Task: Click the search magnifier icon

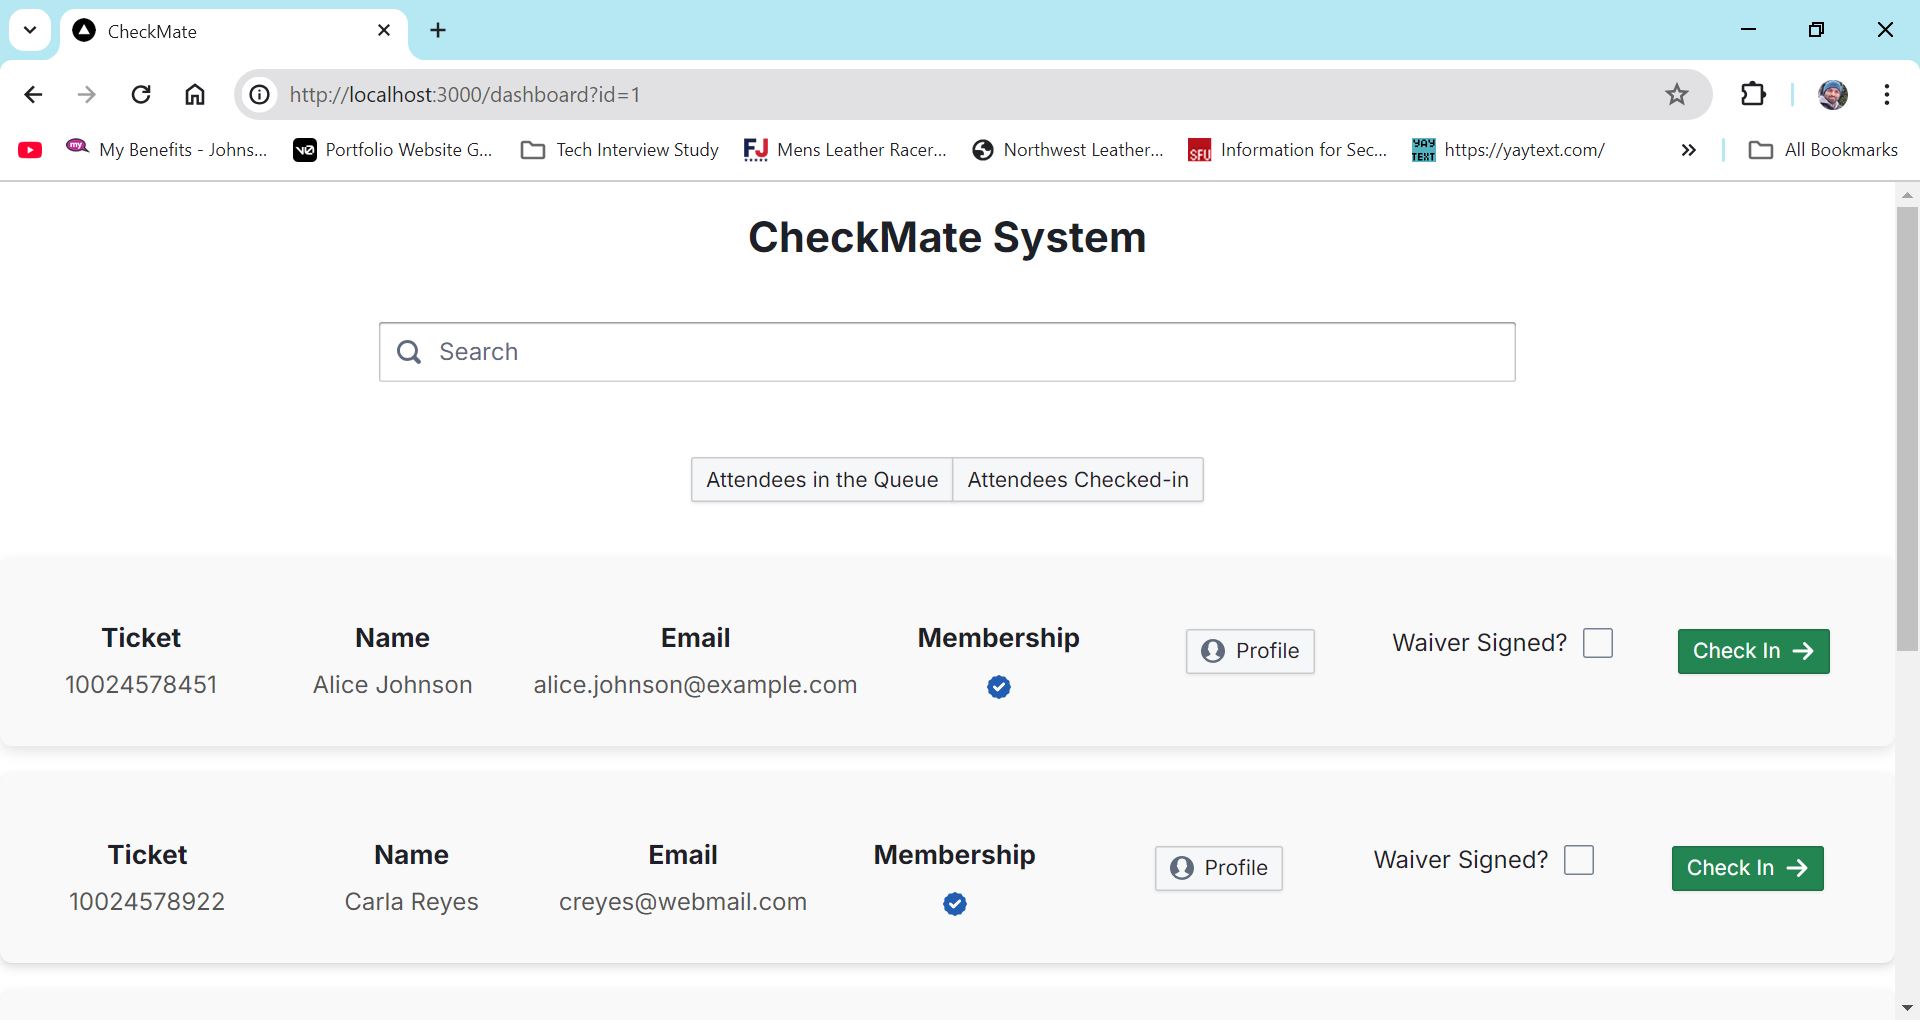Action: pos(409,352)
